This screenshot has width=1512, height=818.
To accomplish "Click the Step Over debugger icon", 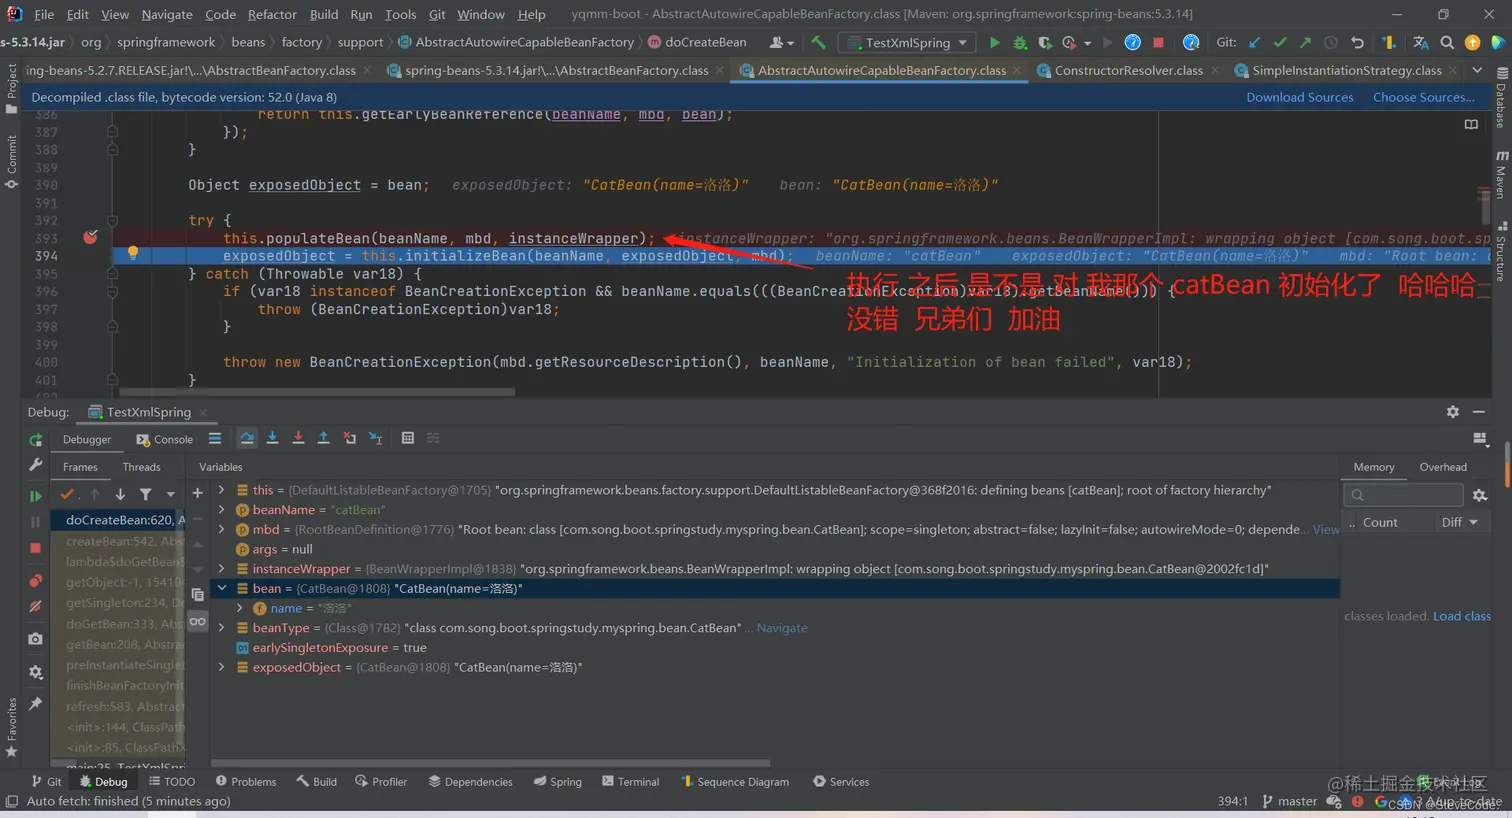I will tap(247, 438).
